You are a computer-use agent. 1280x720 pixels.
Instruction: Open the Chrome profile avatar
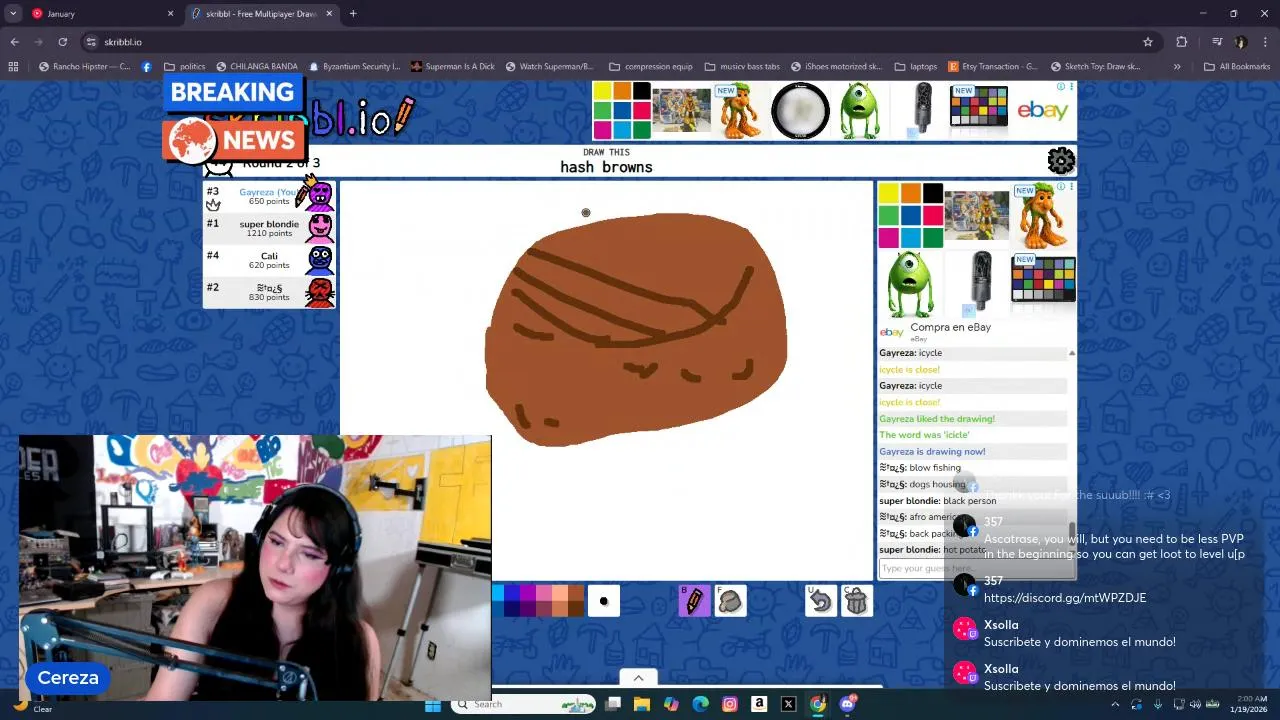[1241, 42]
